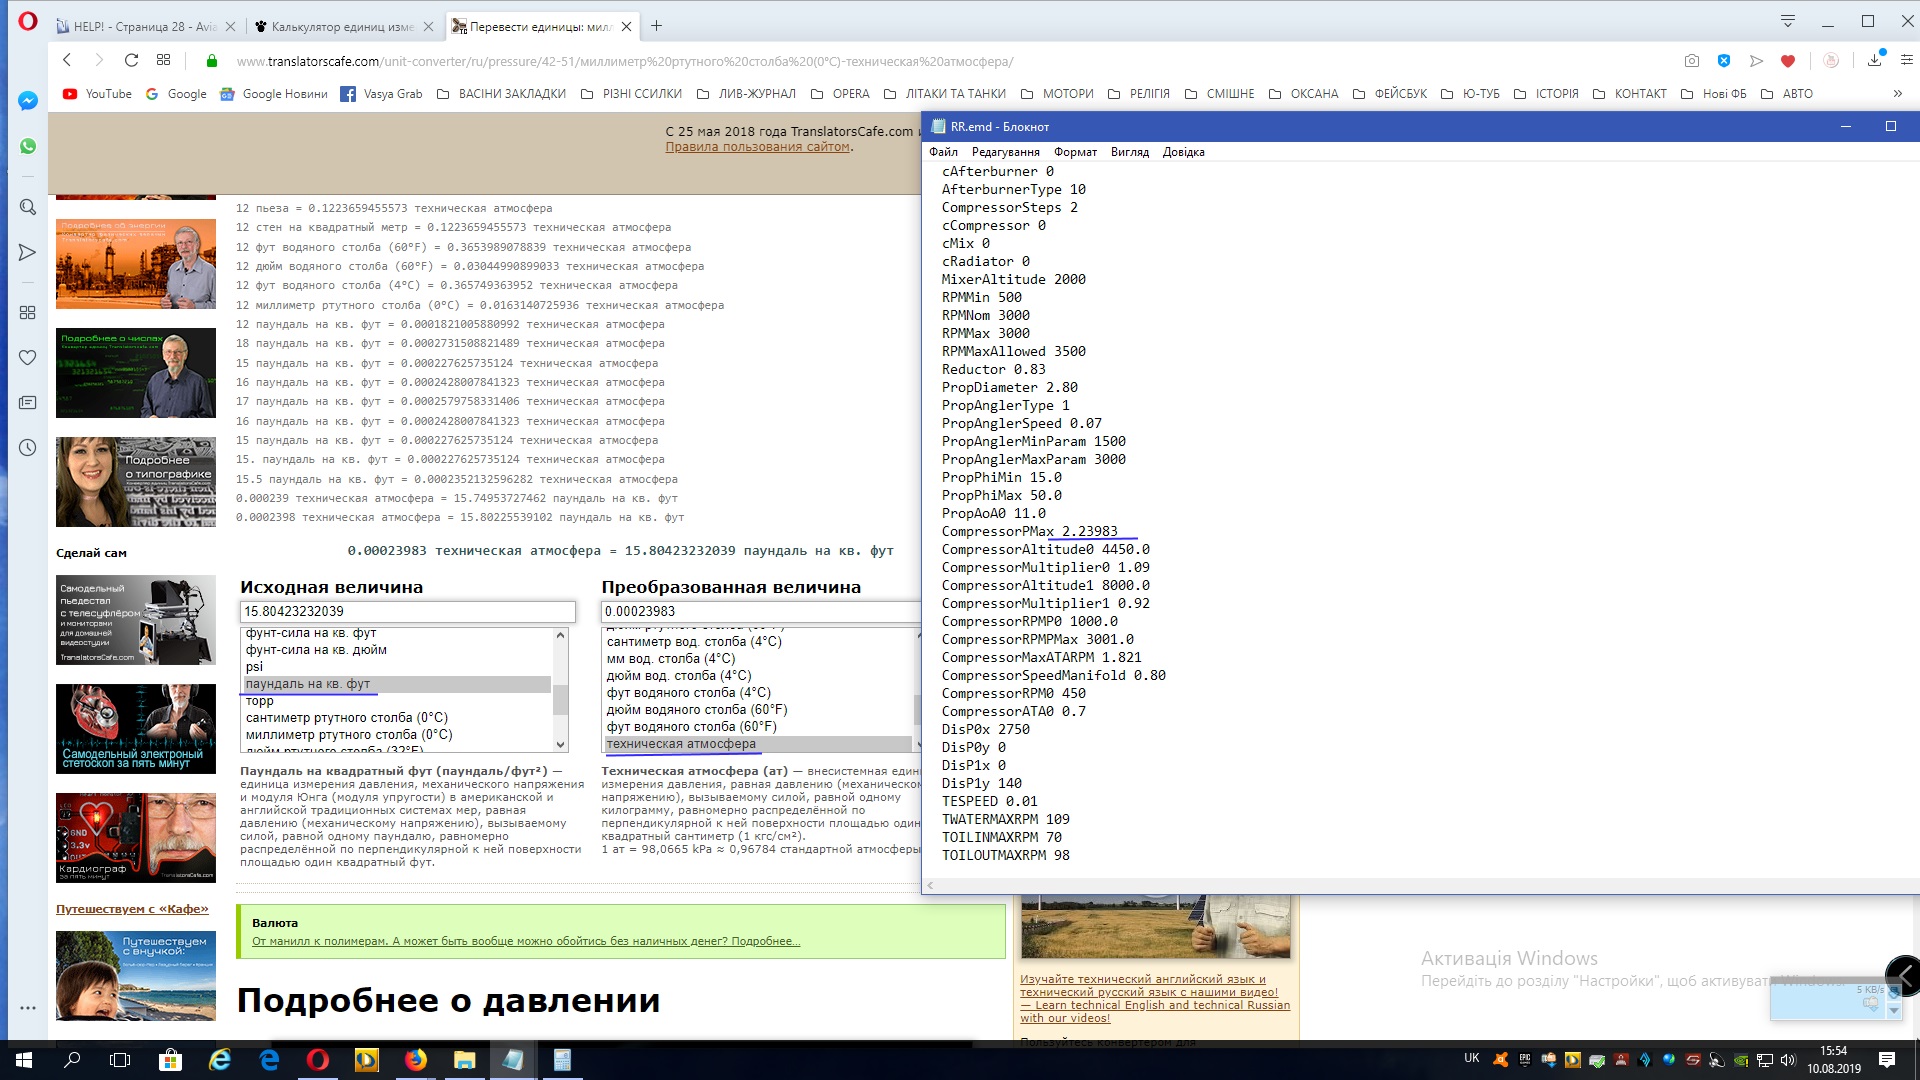1920x1080 pixels.
Task: Open the Speed Dial start page grid icon
Action: pyautogui.click(x=164, y=61)
